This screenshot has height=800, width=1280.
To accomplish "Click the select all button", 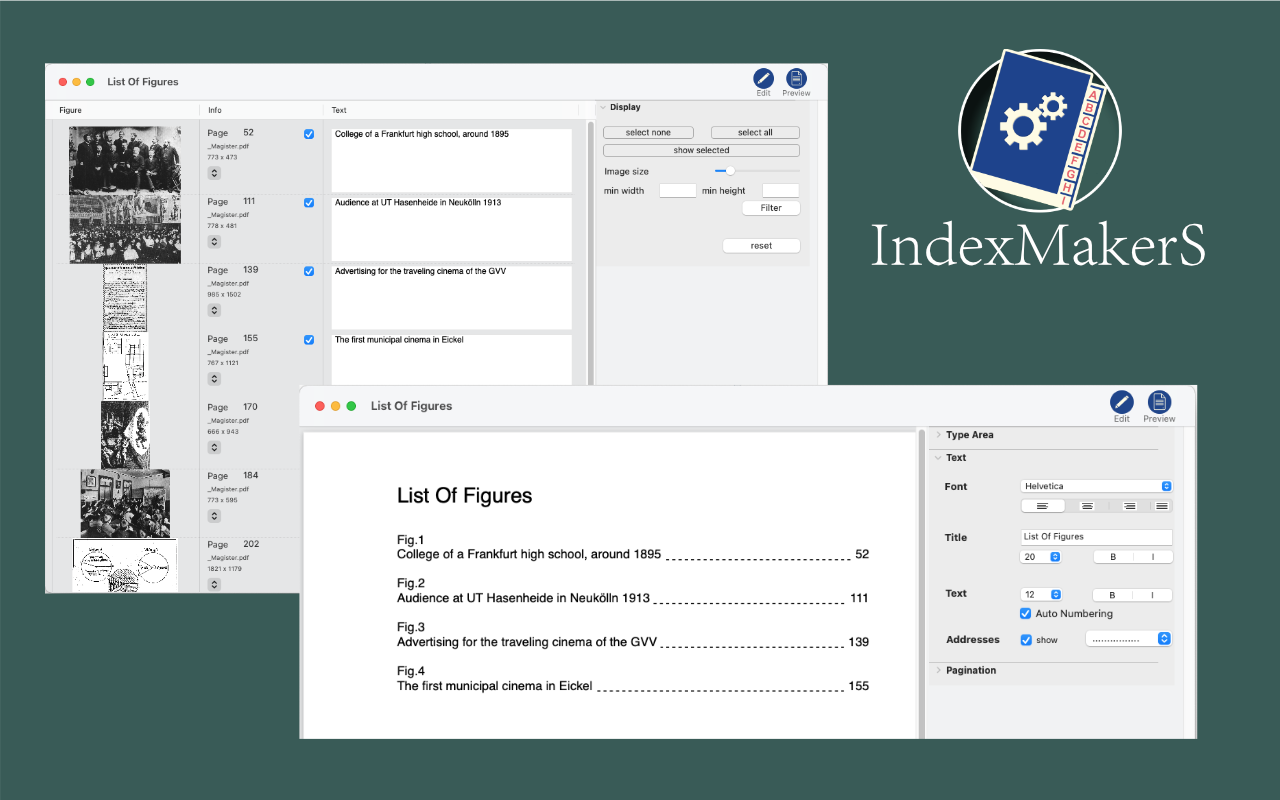I will (x=755, y=132).
